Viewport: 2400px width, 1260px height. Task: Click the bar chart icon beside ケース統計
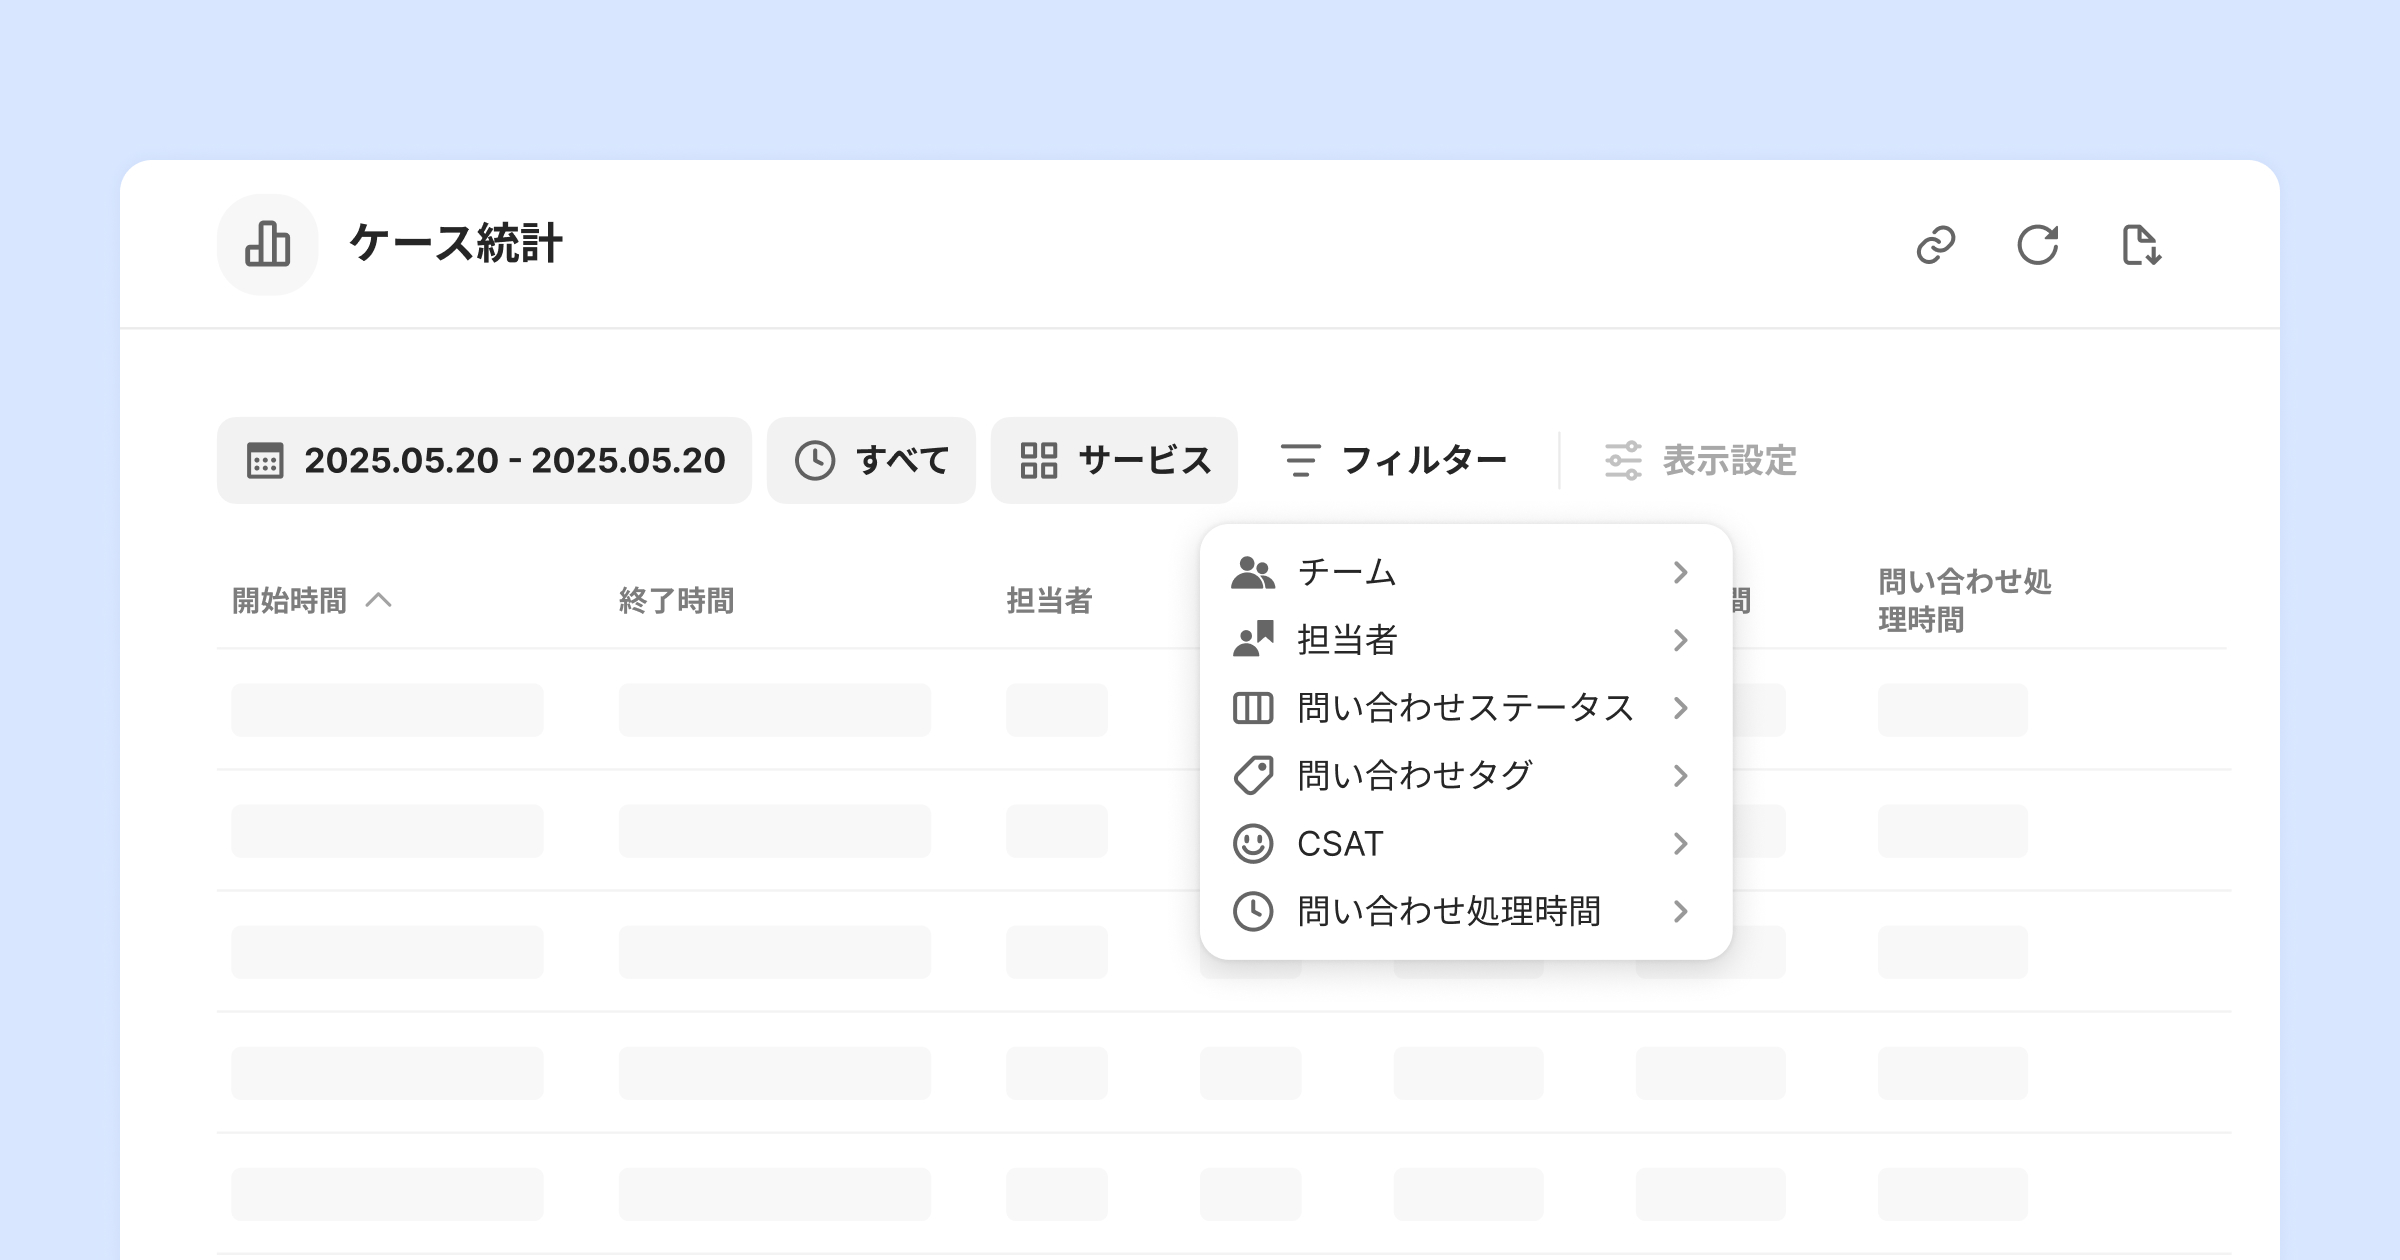tap(267, 244)
